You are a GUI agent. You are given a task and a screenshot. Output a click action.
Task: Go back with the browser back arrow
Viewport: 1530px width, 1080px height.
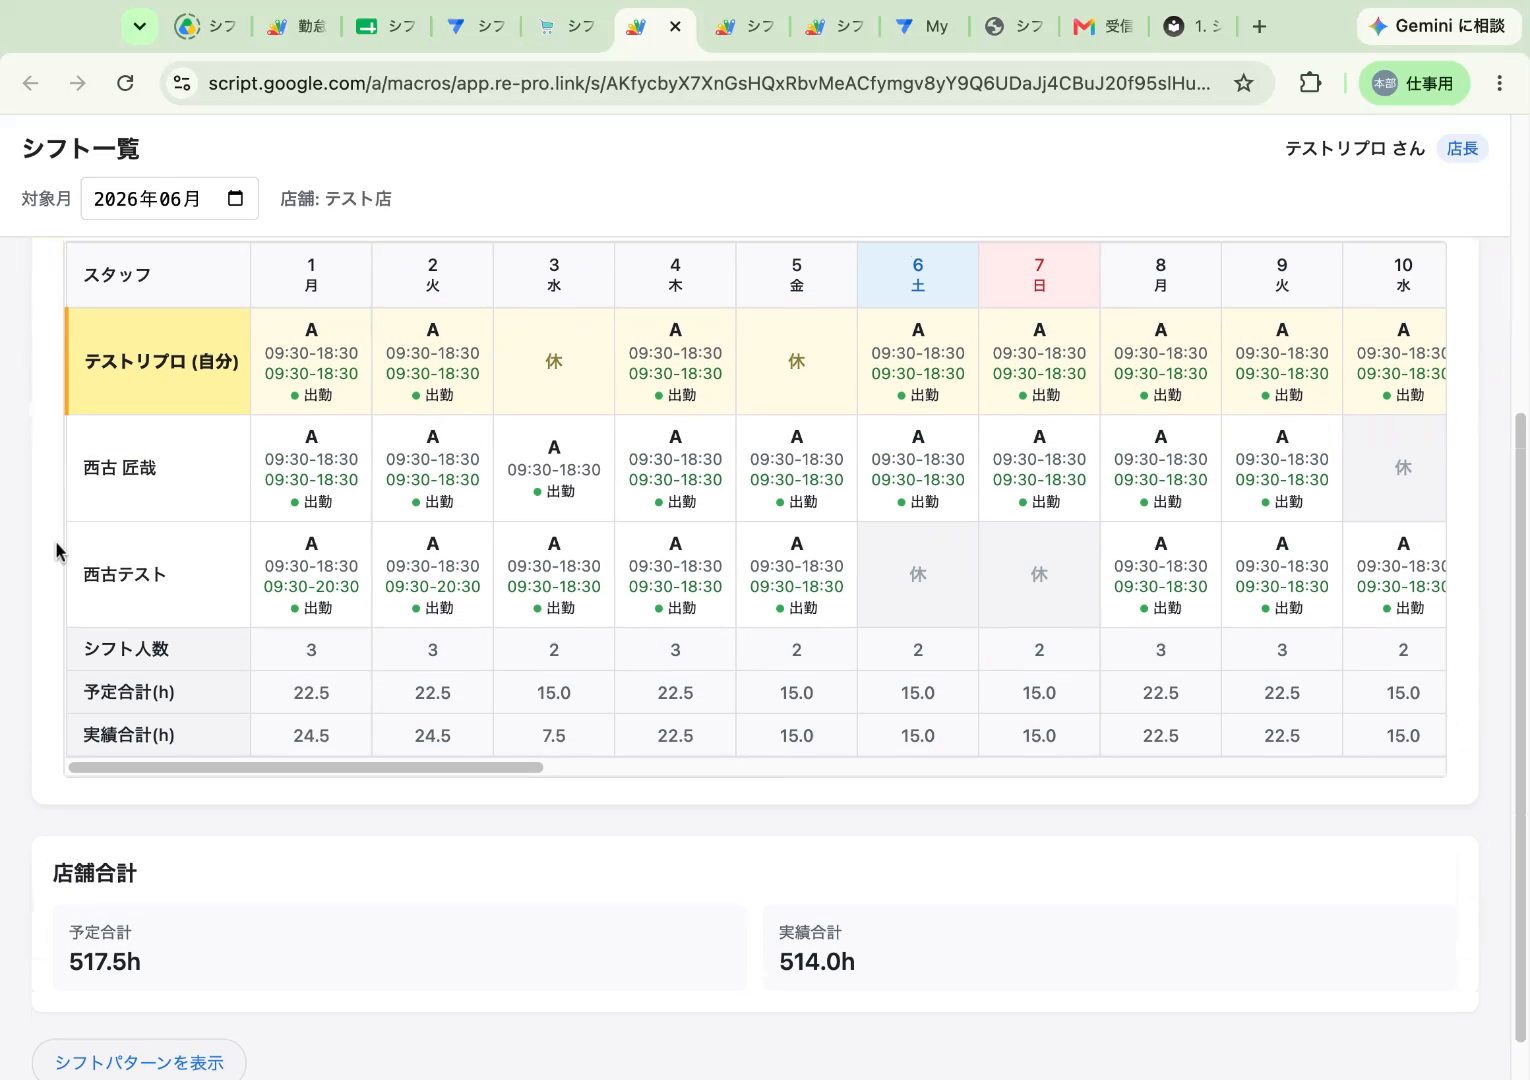coord(31,83)
